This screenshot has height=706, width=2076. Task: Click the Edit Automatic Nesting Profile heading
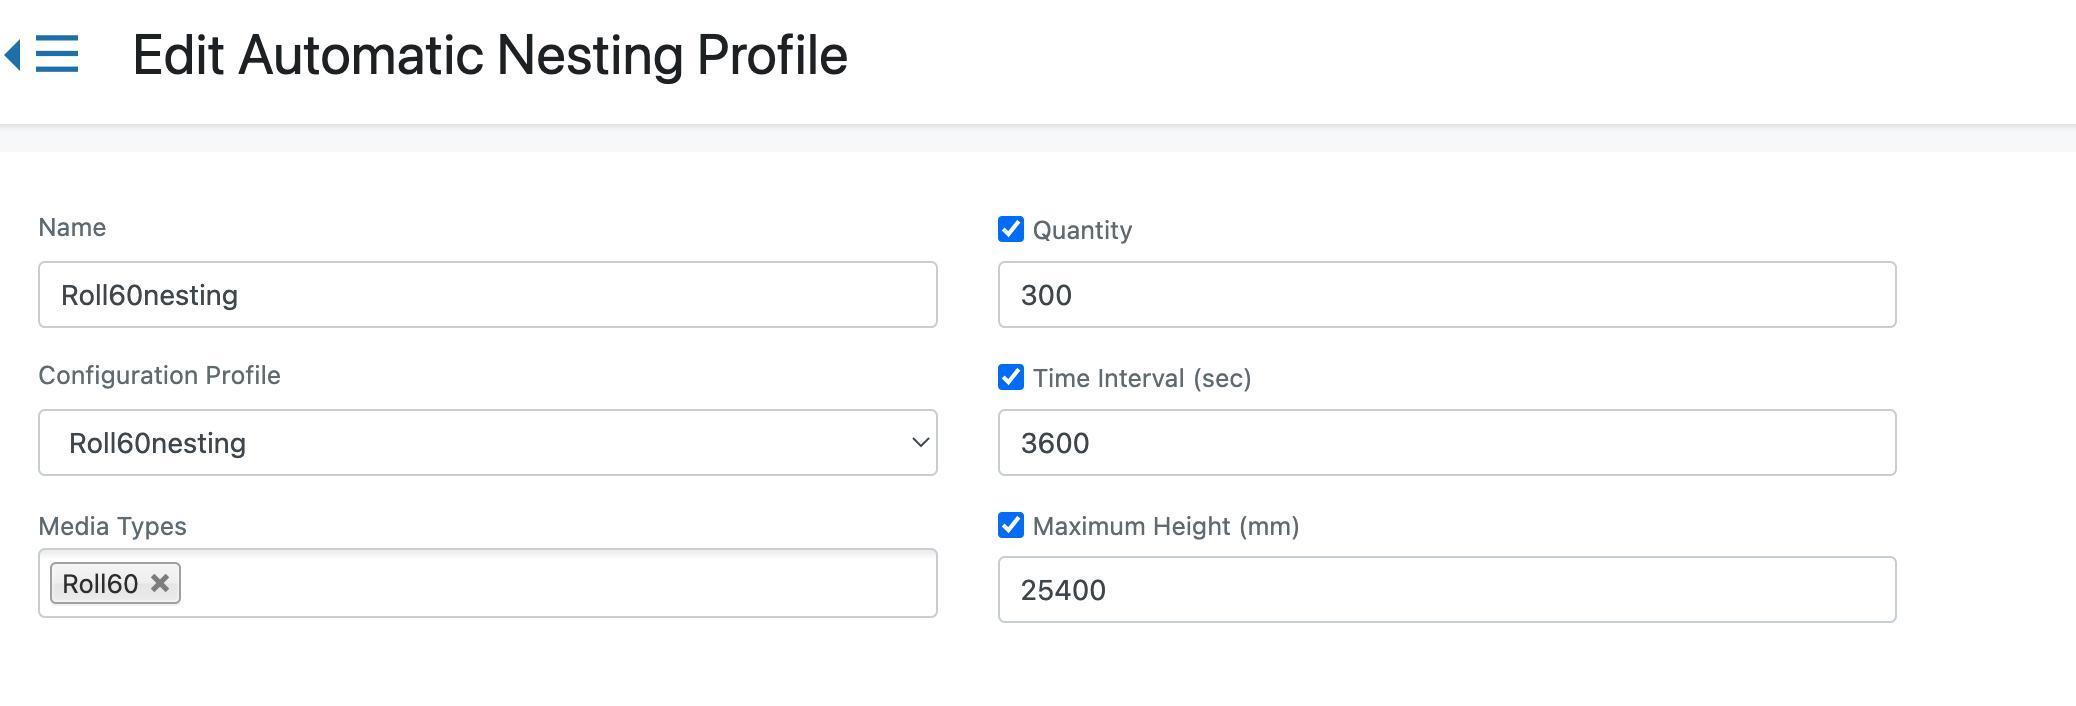[x=490, y=55]
